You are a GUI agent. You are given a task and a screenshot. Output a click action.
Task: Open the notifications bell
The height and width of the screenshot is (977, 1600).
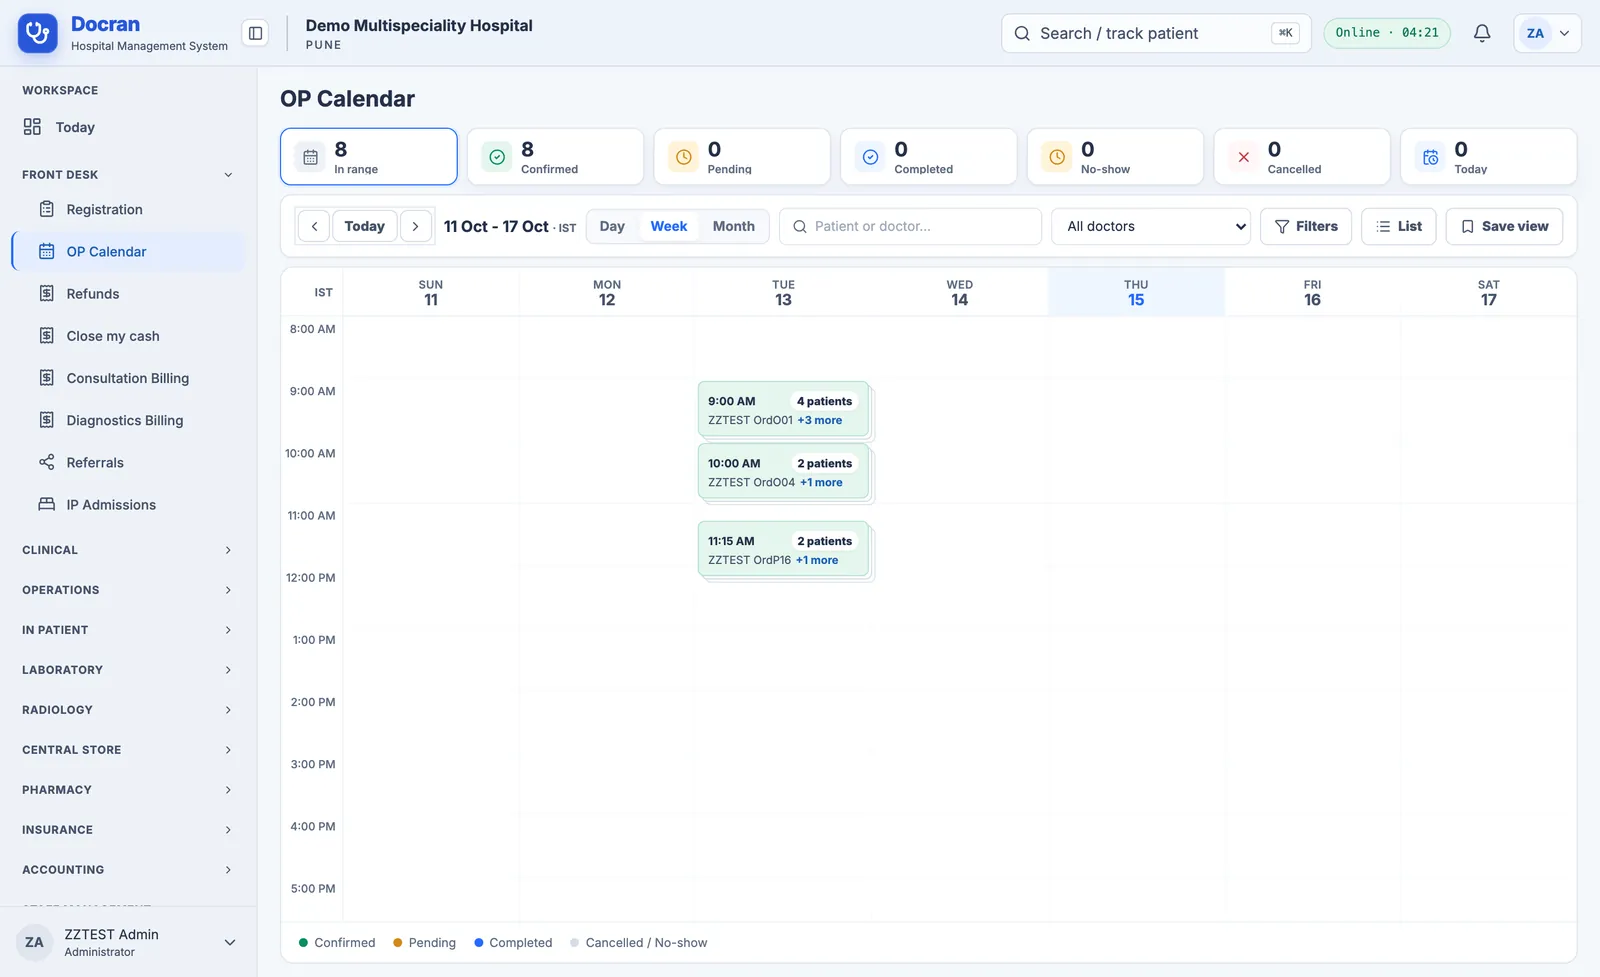(1482, 33)
